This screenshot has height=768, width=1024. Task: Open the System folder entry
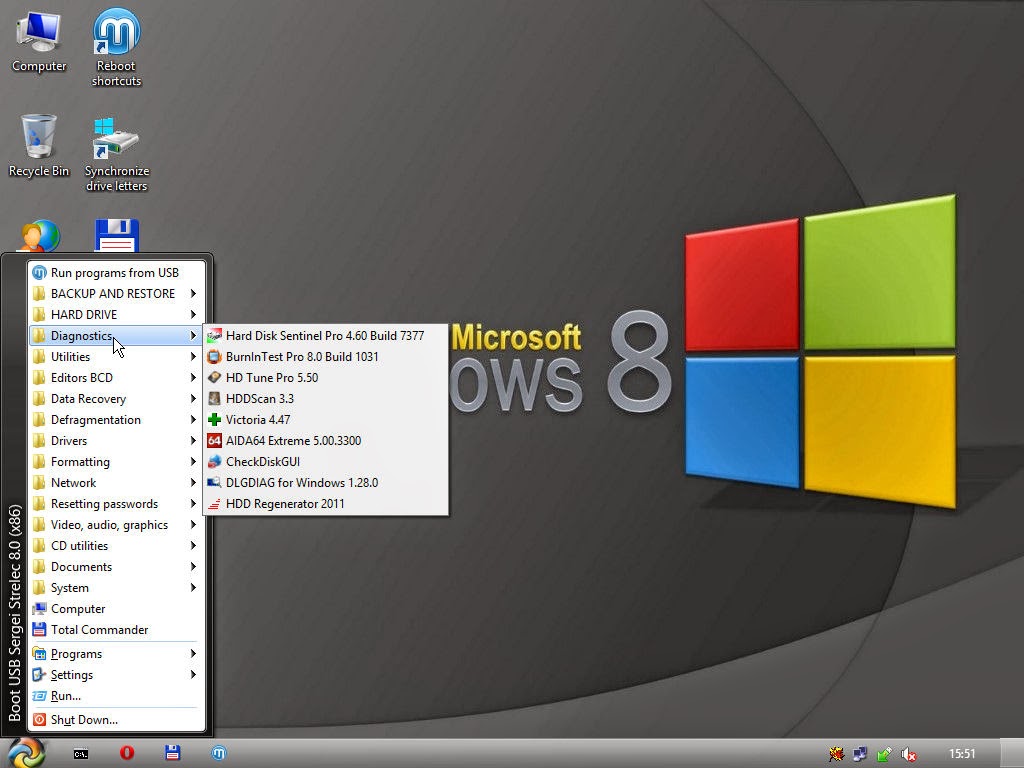[118, 588]
